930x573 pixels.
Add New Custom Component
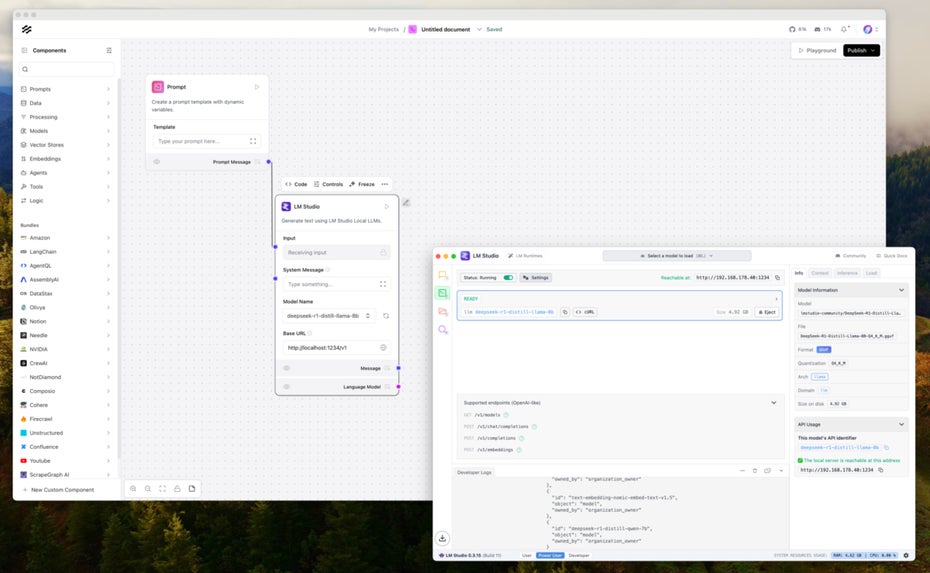58,490
